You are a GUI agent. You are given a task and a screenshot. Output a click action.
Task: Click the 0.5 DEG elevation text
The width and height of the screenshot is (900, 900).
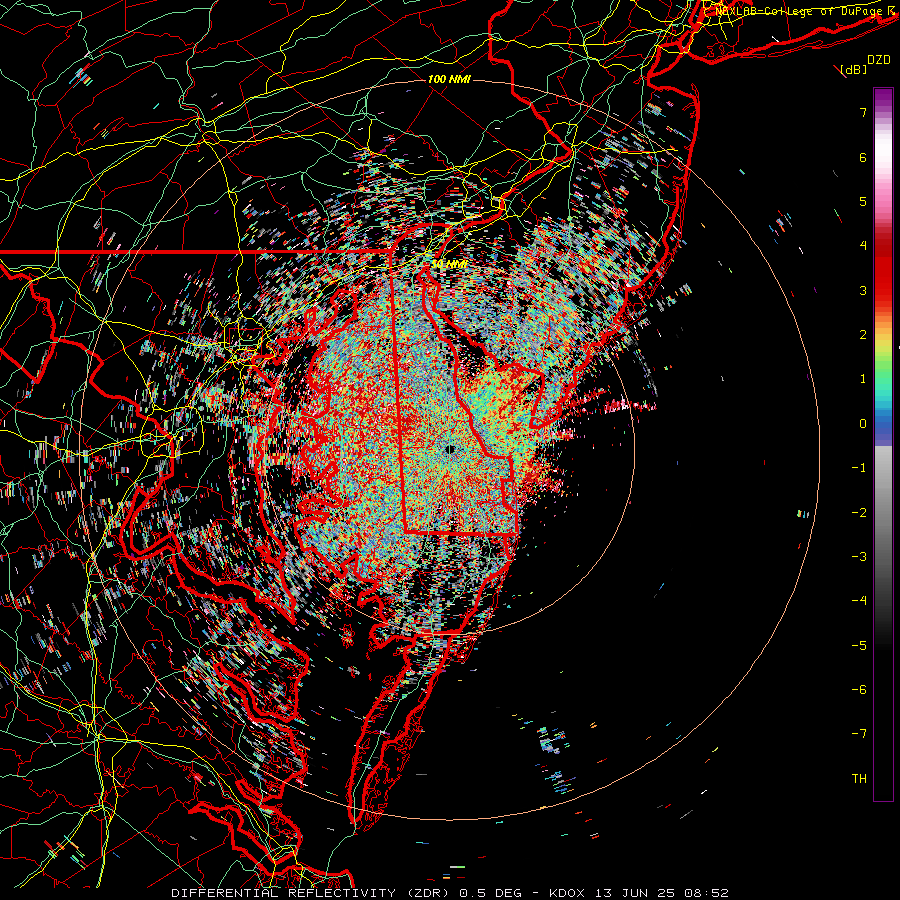[490, 893]
